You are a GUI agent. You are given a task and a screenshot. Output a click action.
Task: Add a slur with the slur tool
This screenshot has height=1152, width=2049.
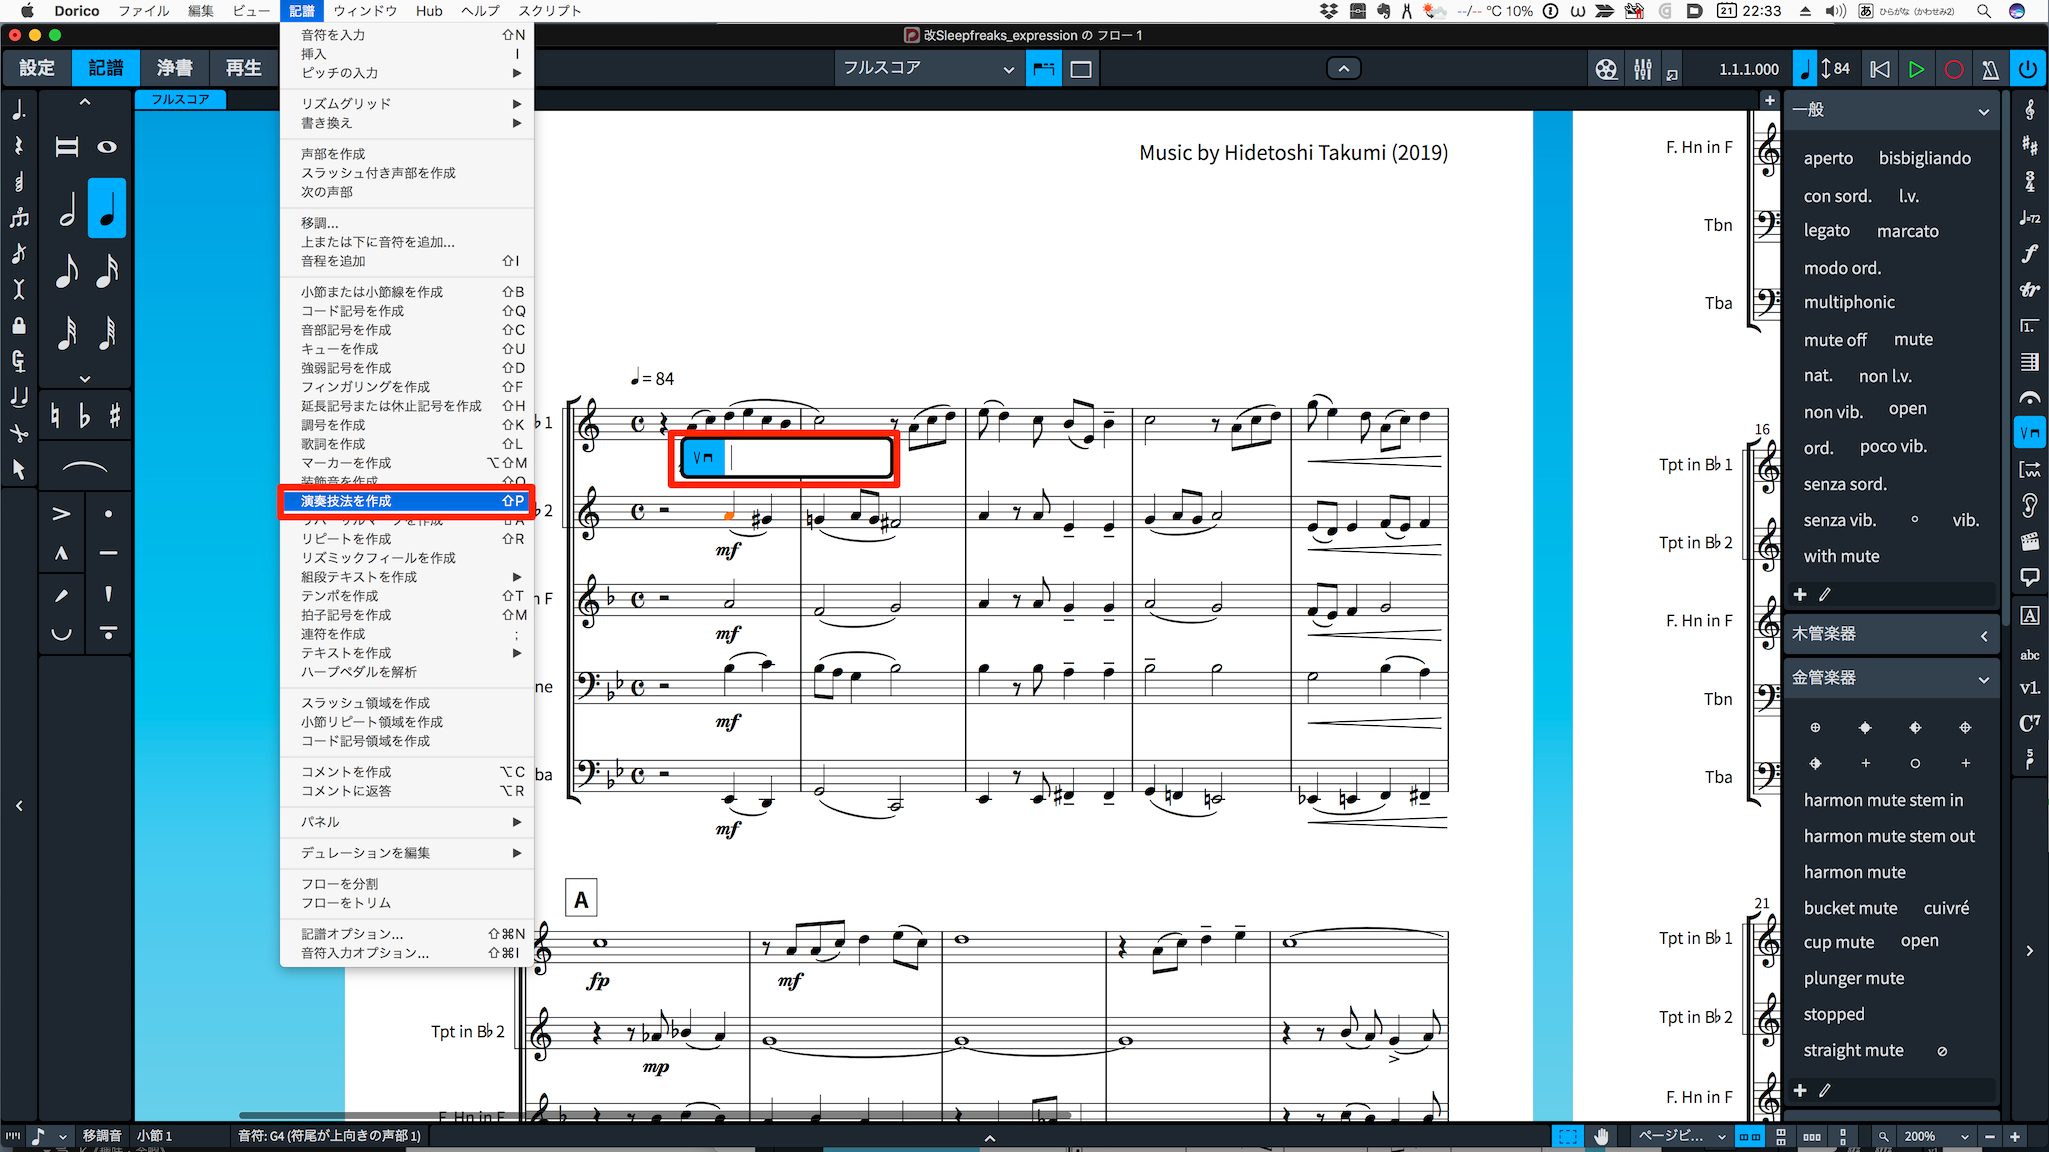[85, 467]
